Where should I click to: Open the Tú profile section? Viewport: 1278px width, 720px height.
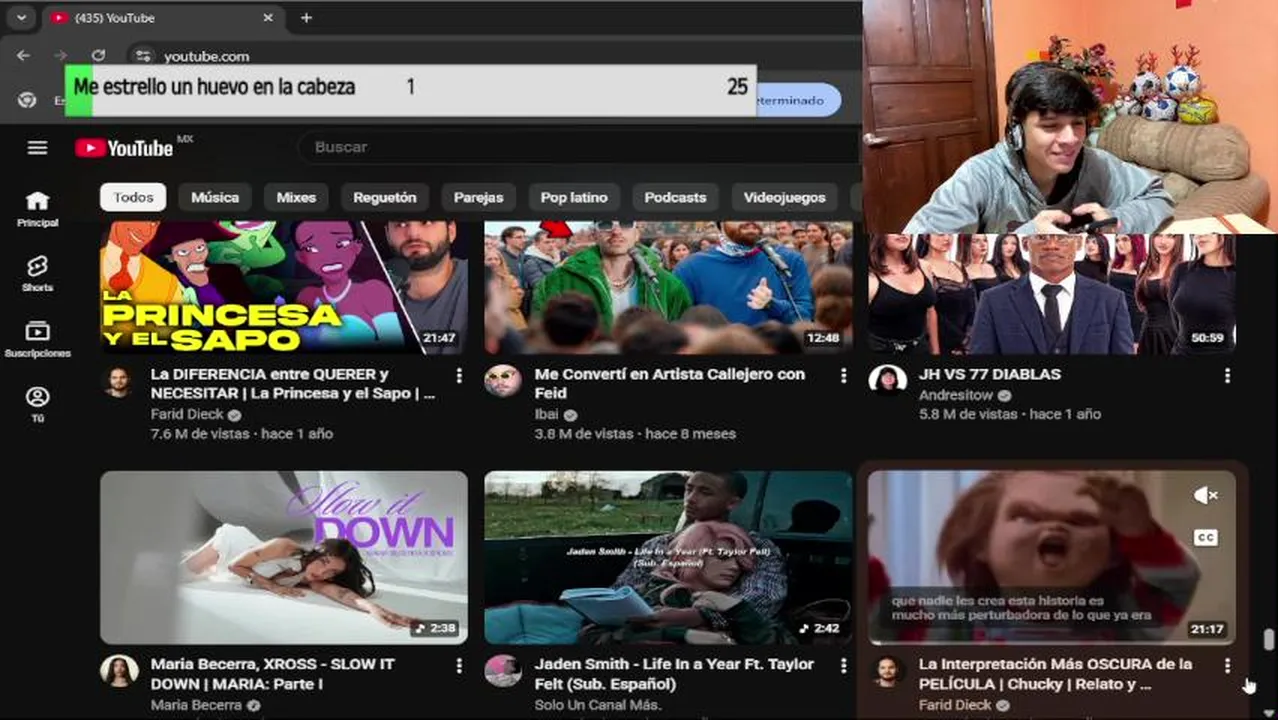click(x=37, y=404)
